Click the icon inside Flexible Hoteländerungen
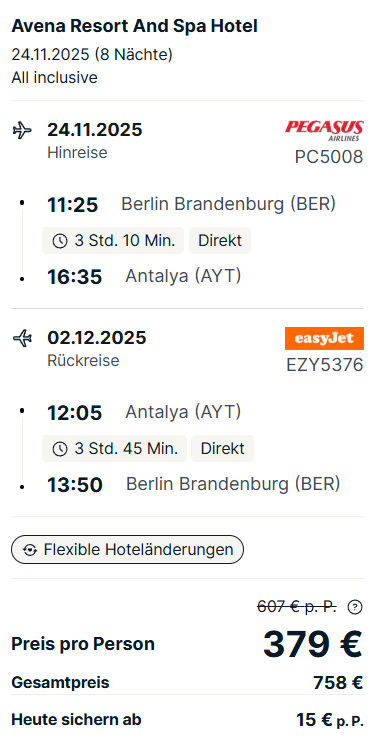The width and height of the screenshot is (376, 745). 30,550
